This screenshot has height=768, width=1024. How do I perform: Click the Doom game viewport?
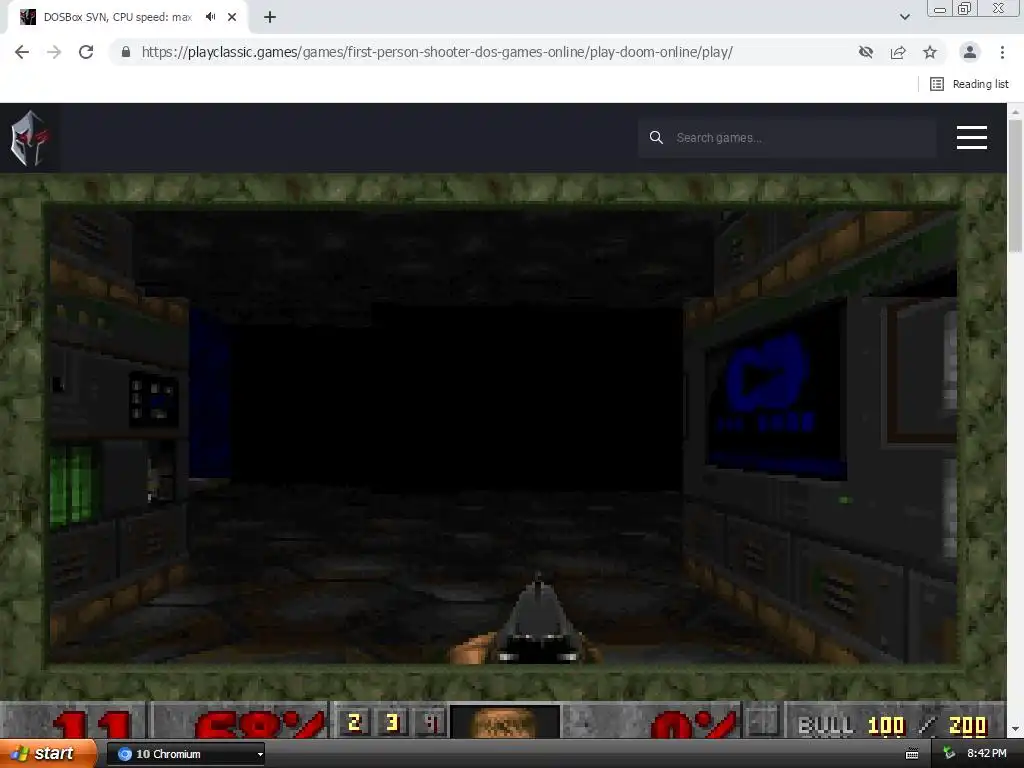click(x=503, y=436)
